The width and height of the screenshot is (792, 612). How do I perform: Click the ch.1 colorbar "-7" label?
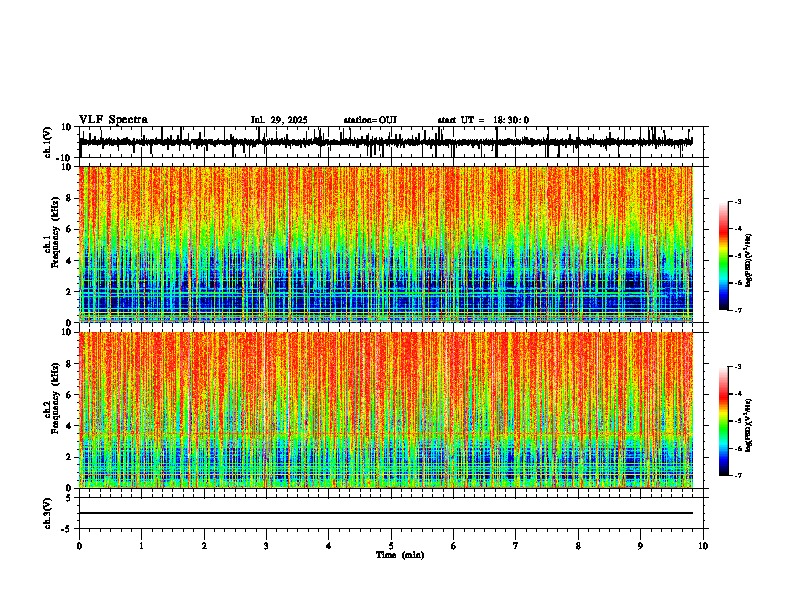coord(738,310)
